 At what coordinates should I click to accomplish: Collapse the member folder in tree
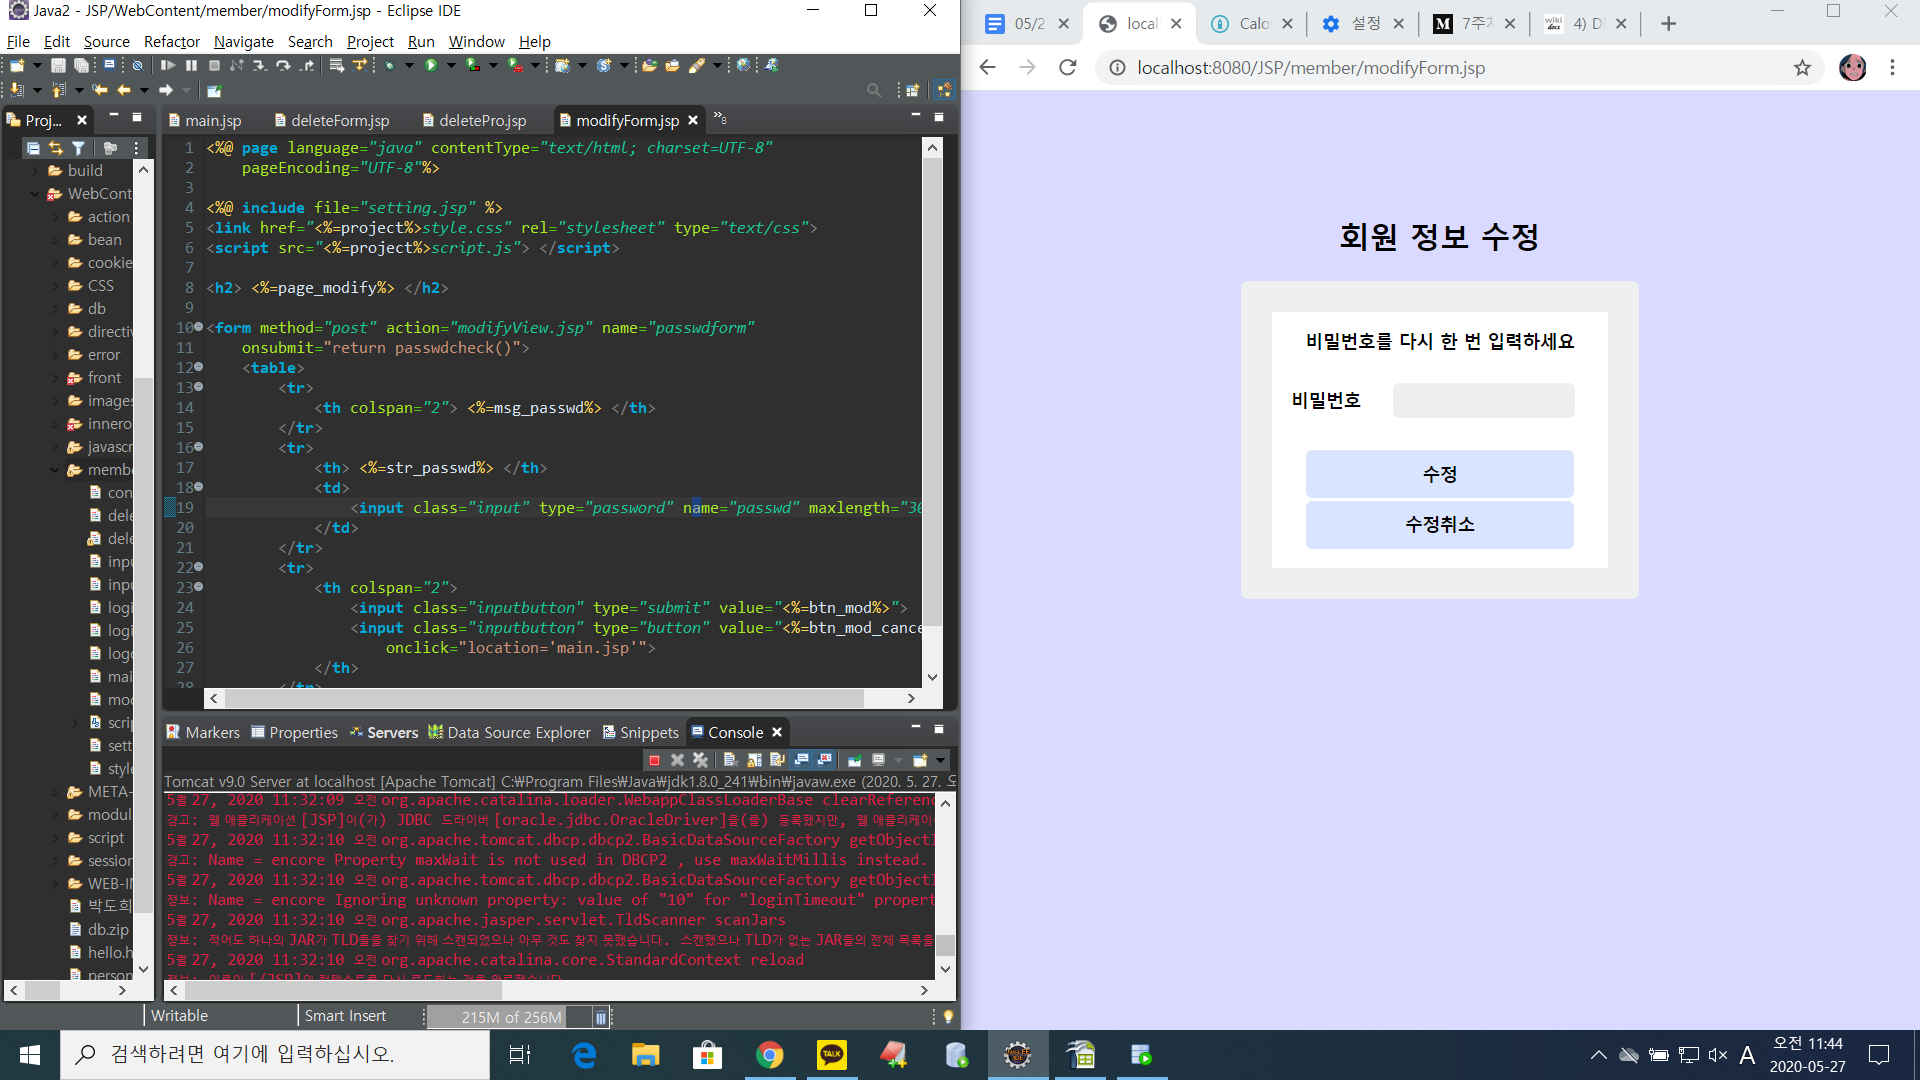[55, 470]
